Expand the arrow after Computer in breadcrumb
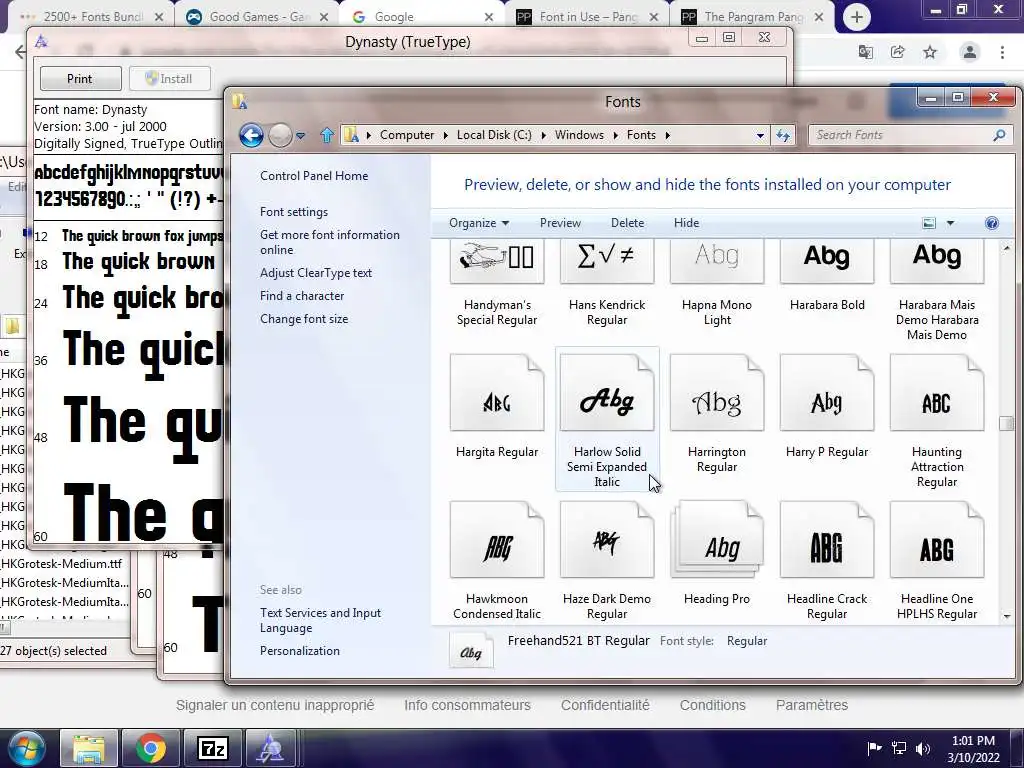This screenshot has width=1024, height=768. 446,135
